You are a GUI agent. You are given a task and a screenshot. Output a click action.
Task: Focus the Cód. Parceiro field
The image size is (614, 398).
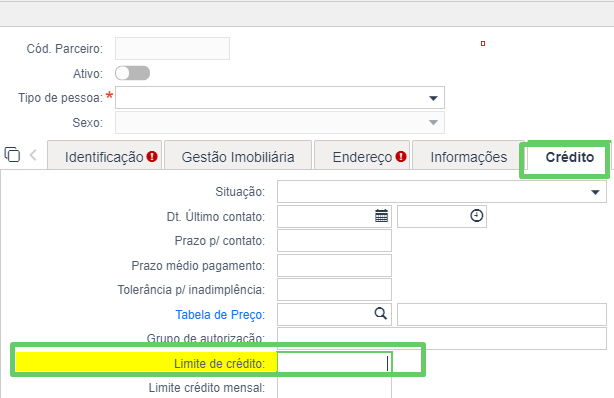pyautogui.click(x=172, y=49)
